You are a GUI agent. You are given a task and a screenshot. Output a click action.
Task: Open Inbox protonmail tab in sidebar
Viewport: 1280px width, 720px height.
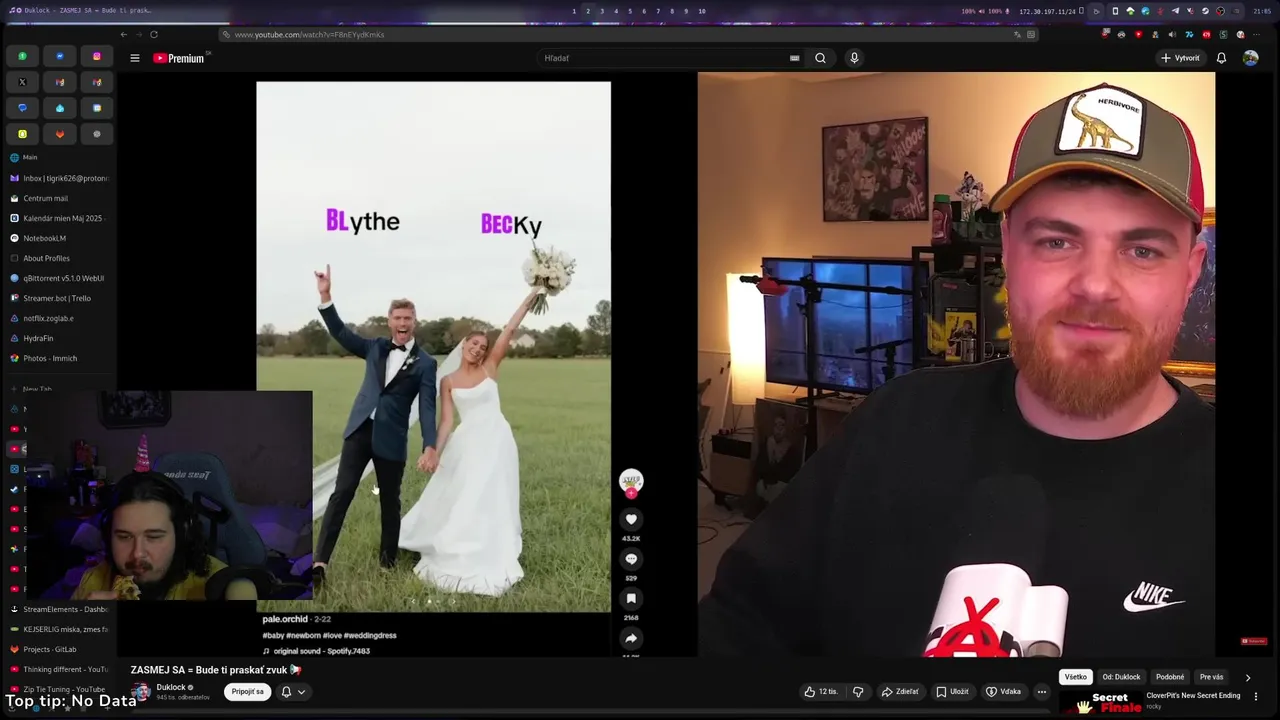59,178
